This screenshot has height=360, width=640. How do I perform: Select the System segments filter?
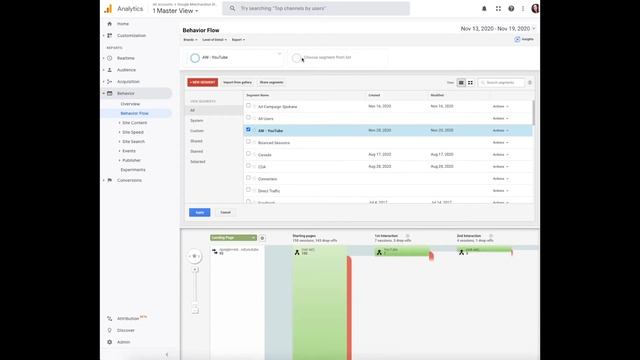[x=197, y=121]
